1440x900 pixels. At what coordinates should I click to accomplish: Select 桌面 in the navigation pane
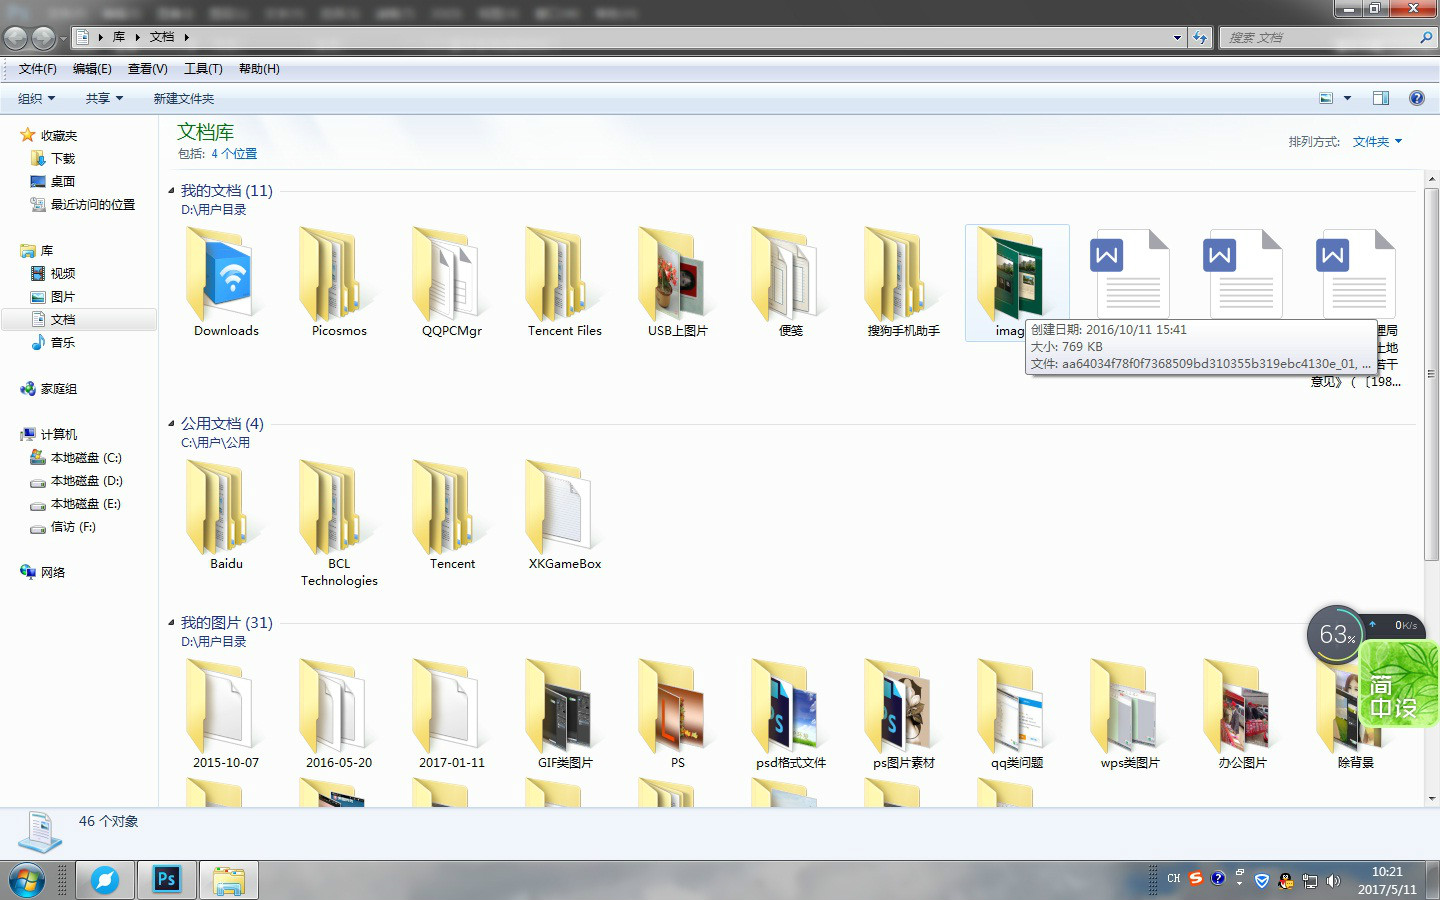coord(63,182)
